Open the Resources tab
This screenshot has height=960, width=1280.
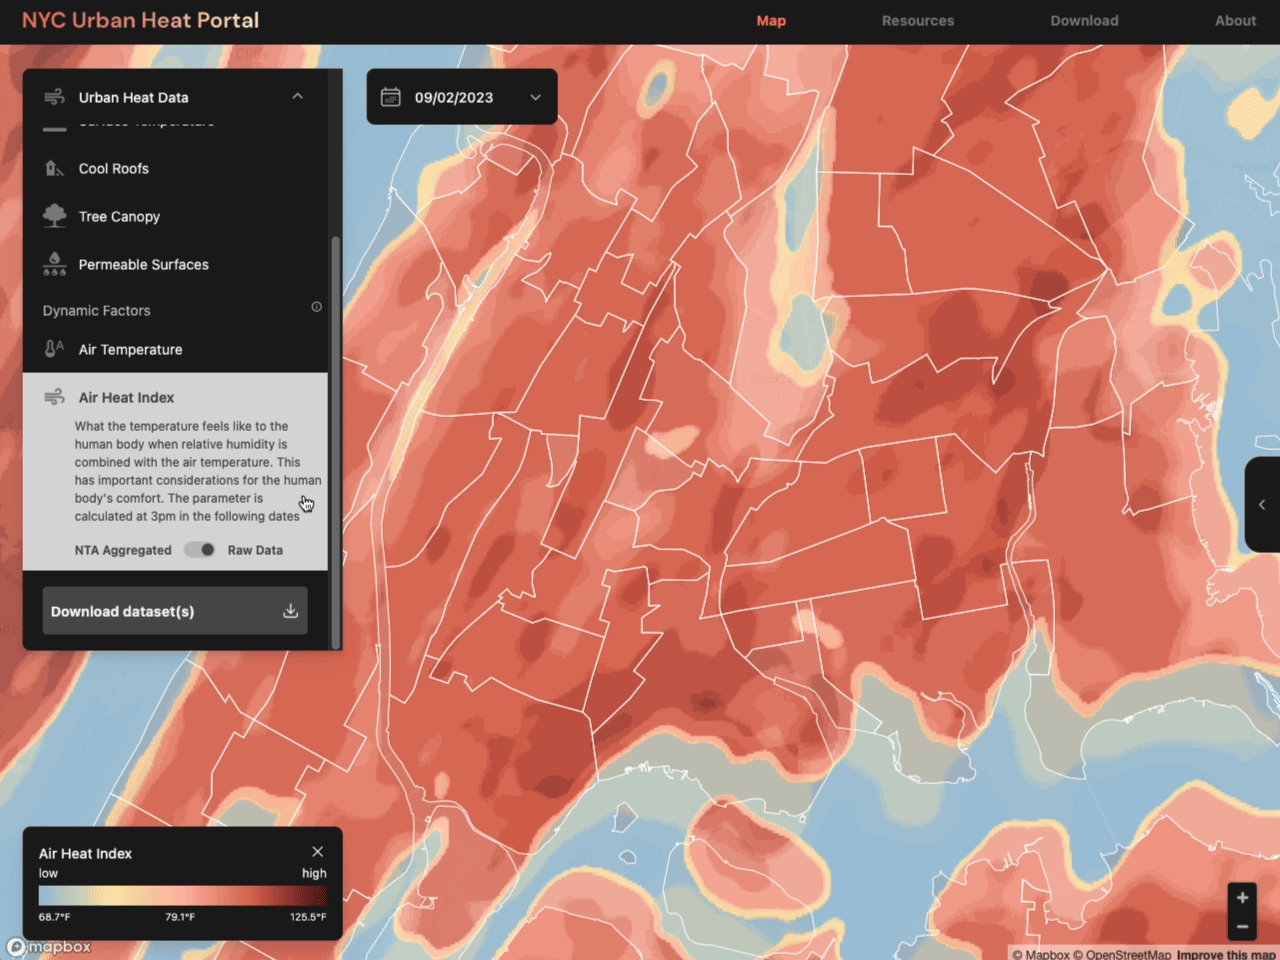(917, 21)
